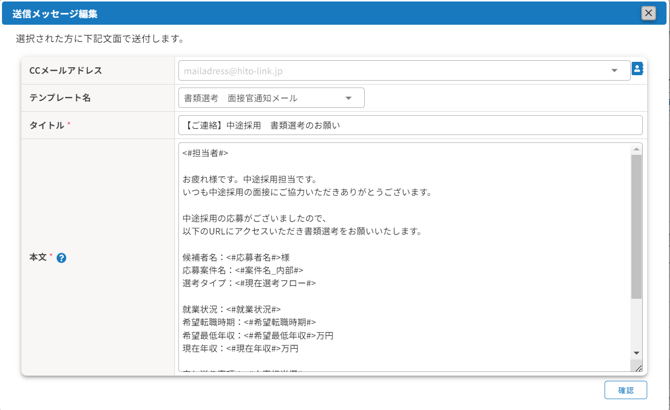Click body scrollbar up arrow

coord(636,150)
